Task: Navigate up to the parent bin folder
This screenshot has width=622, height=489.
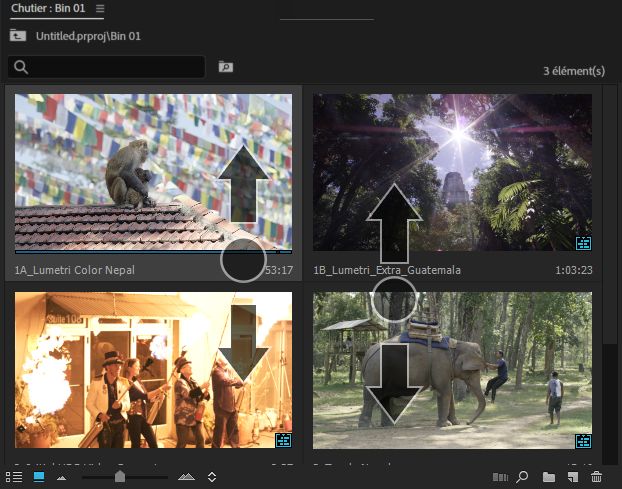Action: click(18, 36)
